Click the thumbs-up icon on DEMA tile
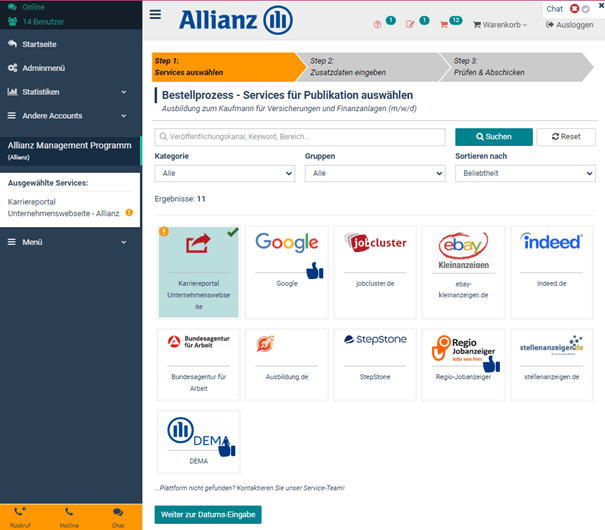The image size is (605, 530). (227, 448)
